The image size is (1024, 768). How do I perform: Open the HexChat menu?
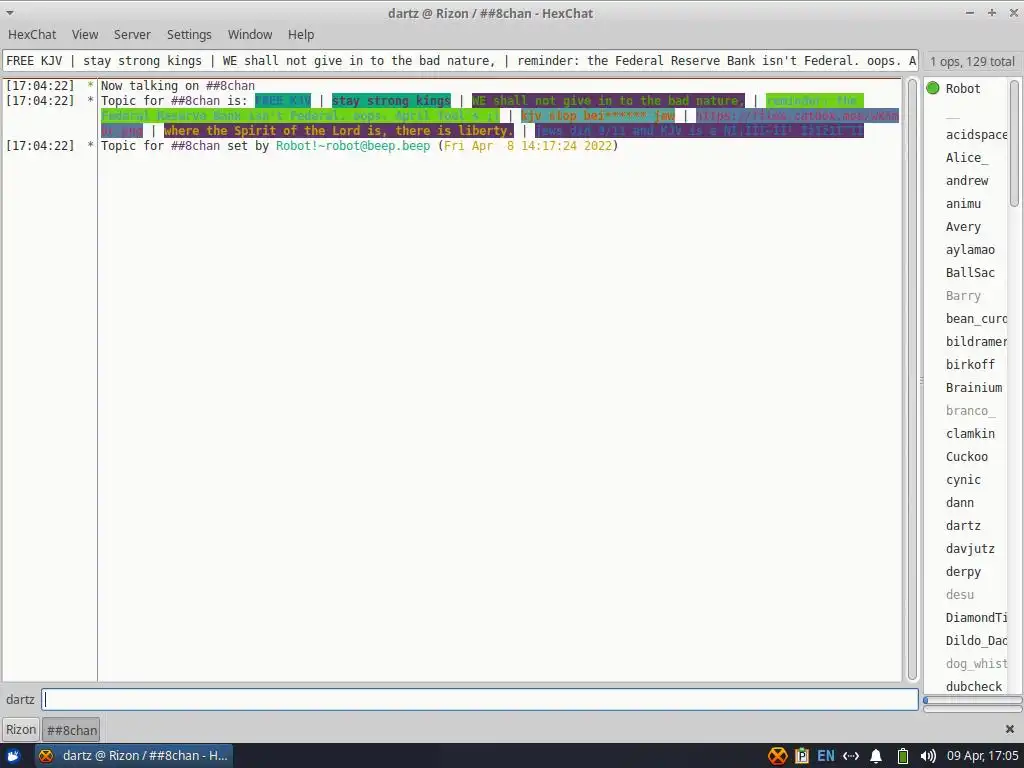pyautogui.click(x=32, y=35)
